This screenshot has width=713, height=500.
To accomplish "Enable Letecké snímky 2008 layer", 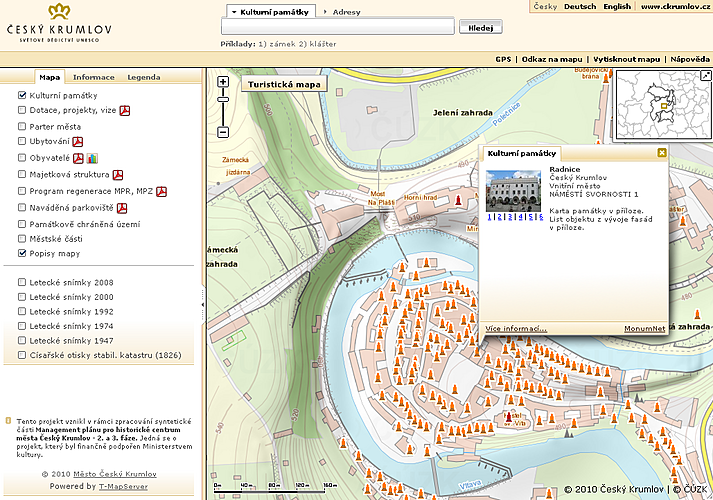I will pyautogui.click(x=22, y=282).
